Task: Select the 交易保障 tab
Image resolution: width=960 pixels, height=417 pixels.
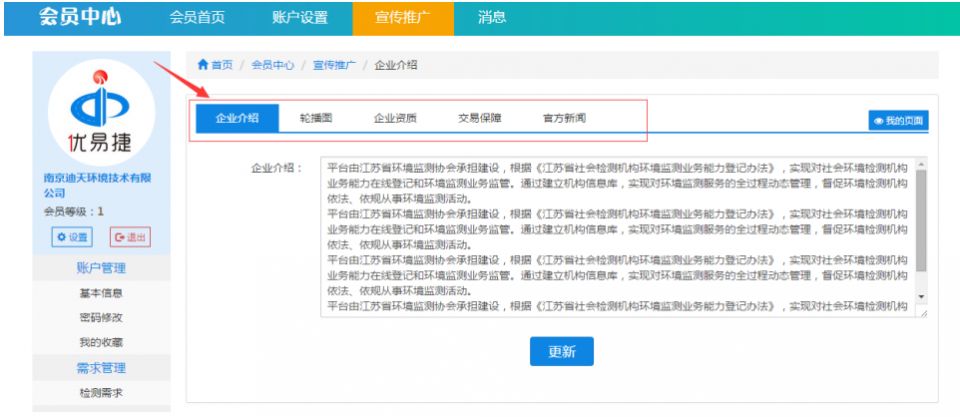Action: pyautogui.click(x=479, y=118)
